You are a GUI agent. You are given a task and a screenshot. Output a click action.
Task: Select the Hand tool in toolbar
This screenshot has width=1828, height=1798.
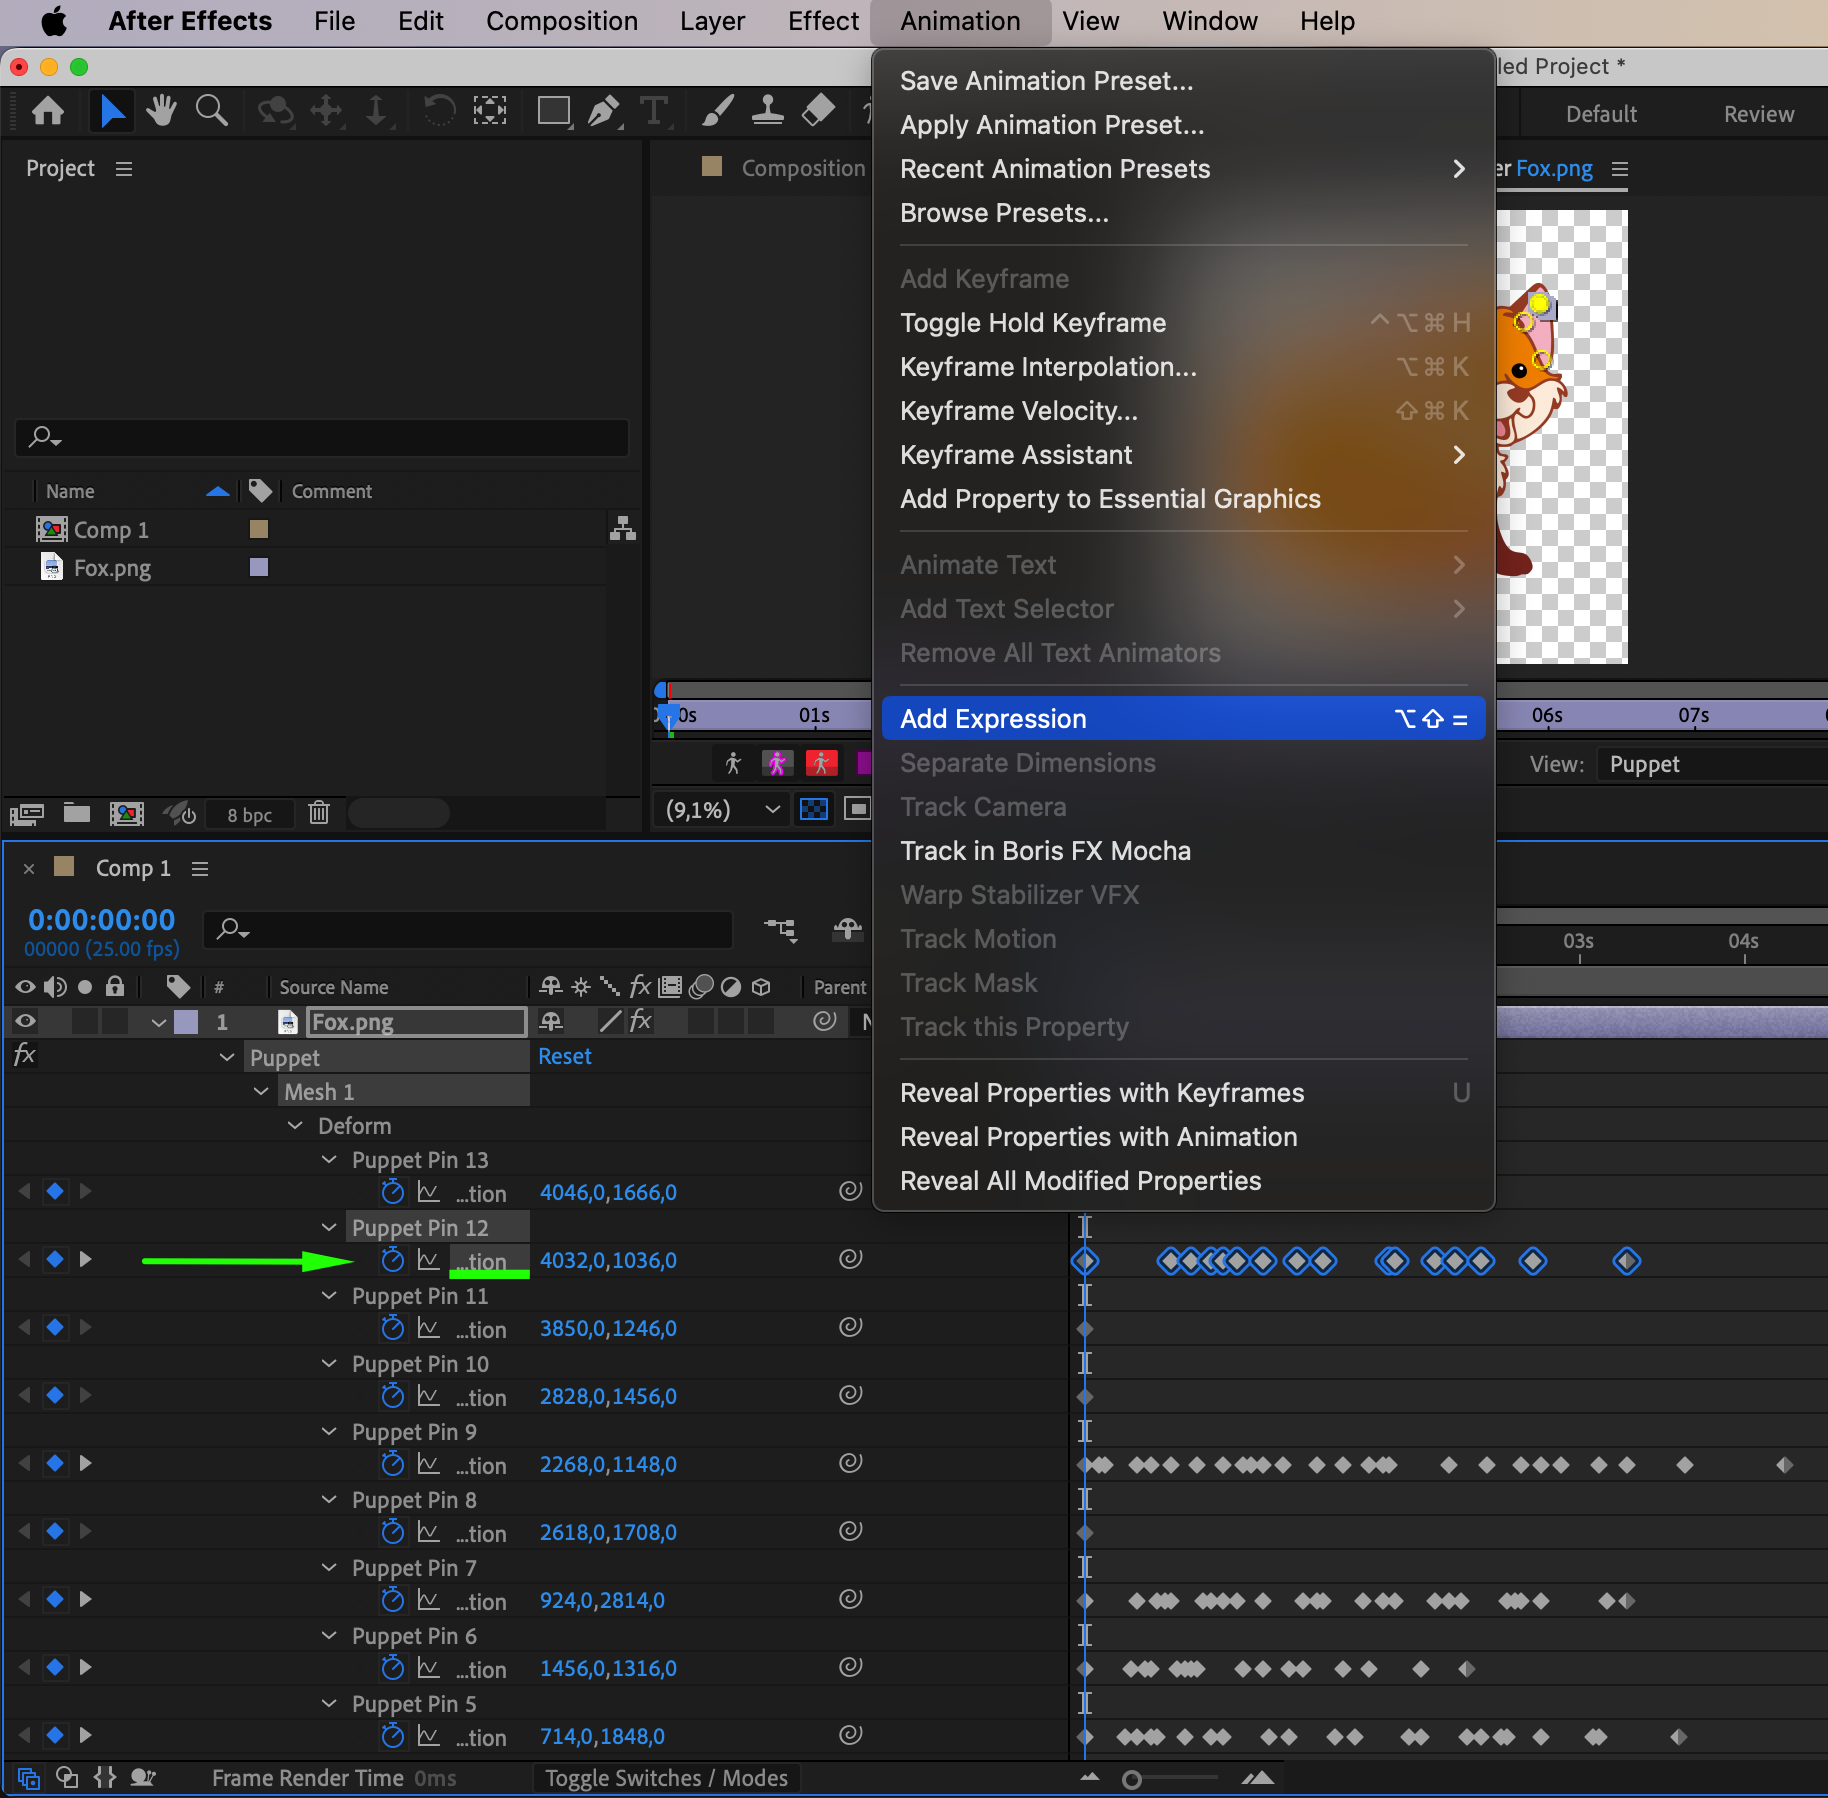tap(160, 111)
